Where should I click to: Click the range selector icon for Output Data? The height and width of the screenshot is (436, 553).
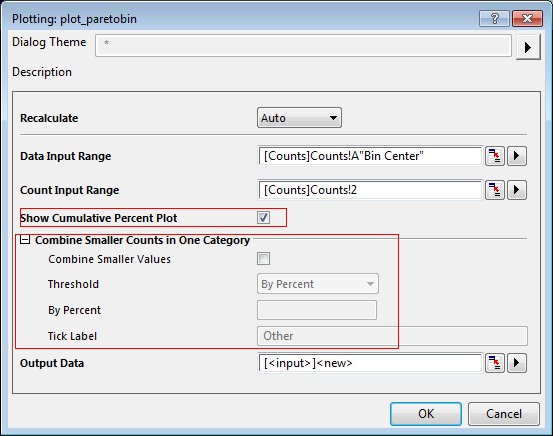[x=495, y=363]
